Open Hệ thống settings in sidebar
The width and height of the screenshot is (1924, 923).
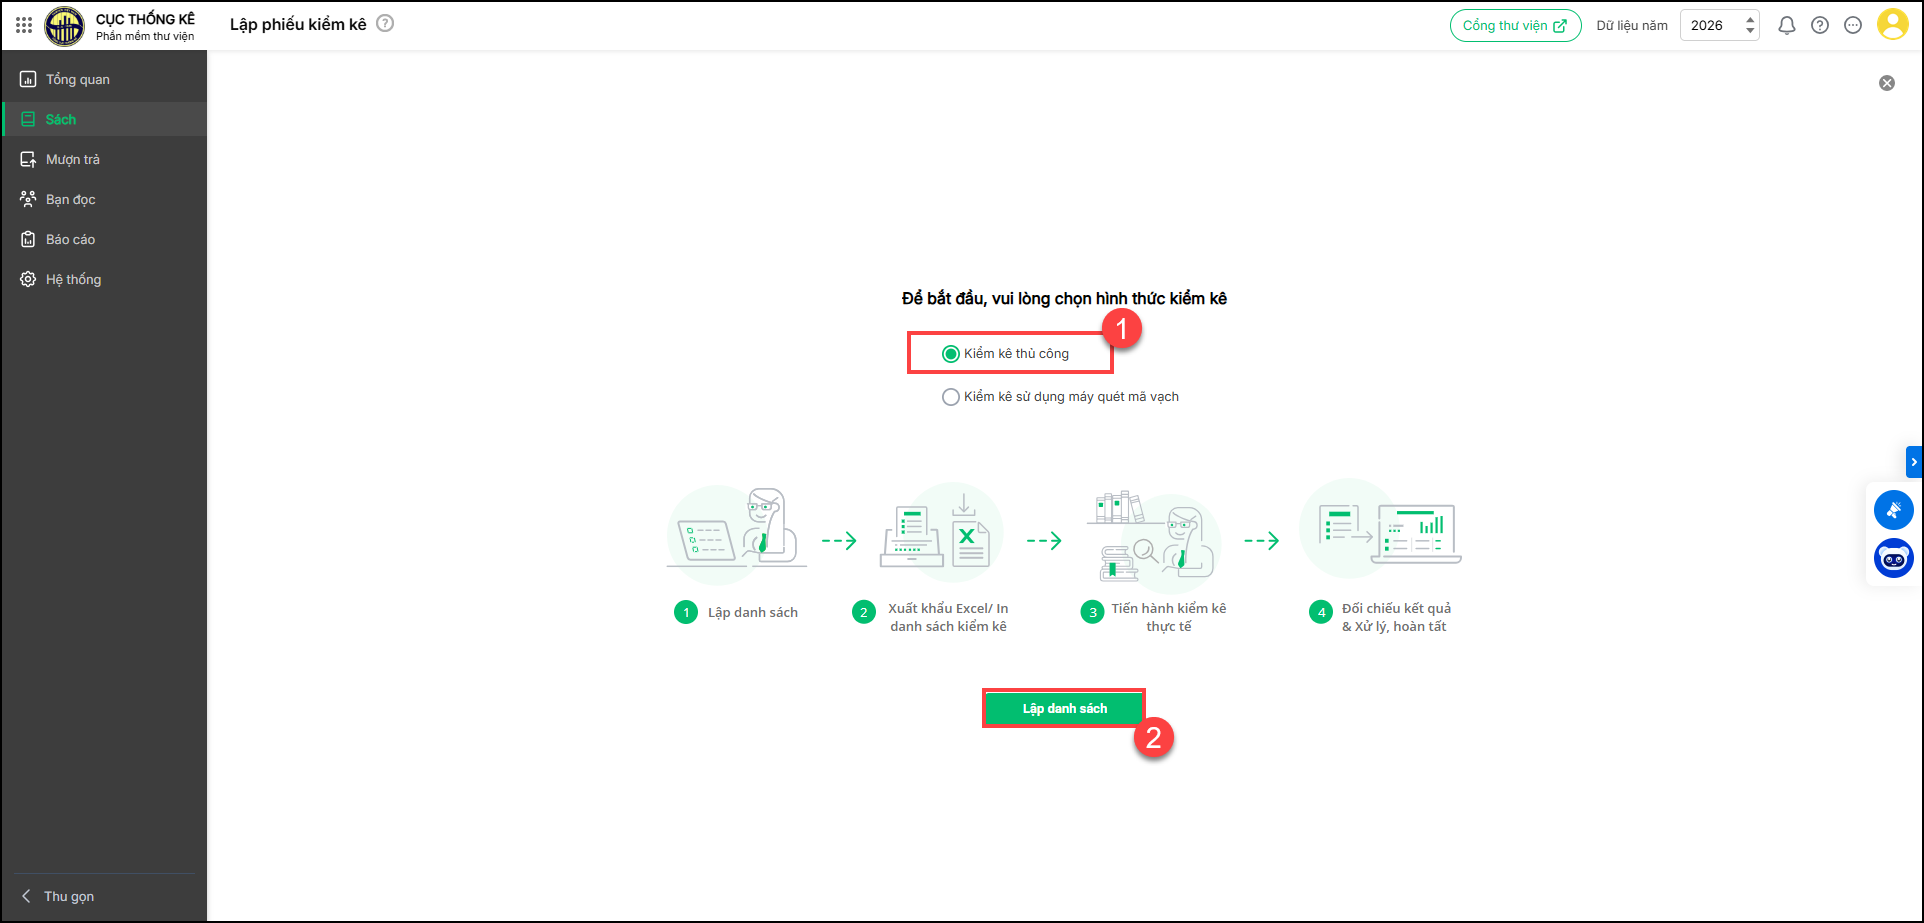coord(73,280)
